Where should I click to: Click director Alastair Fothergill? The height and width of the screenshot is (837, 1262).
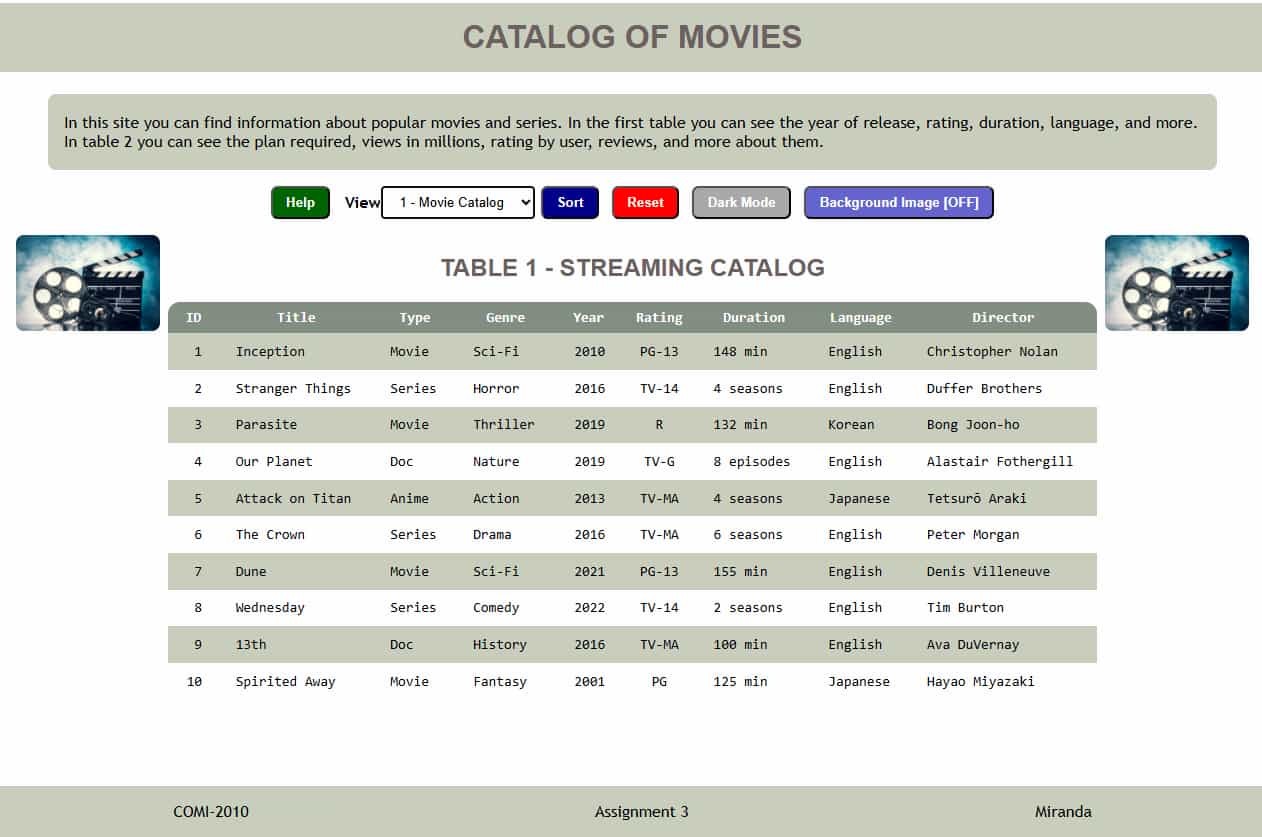point(1000,461)
